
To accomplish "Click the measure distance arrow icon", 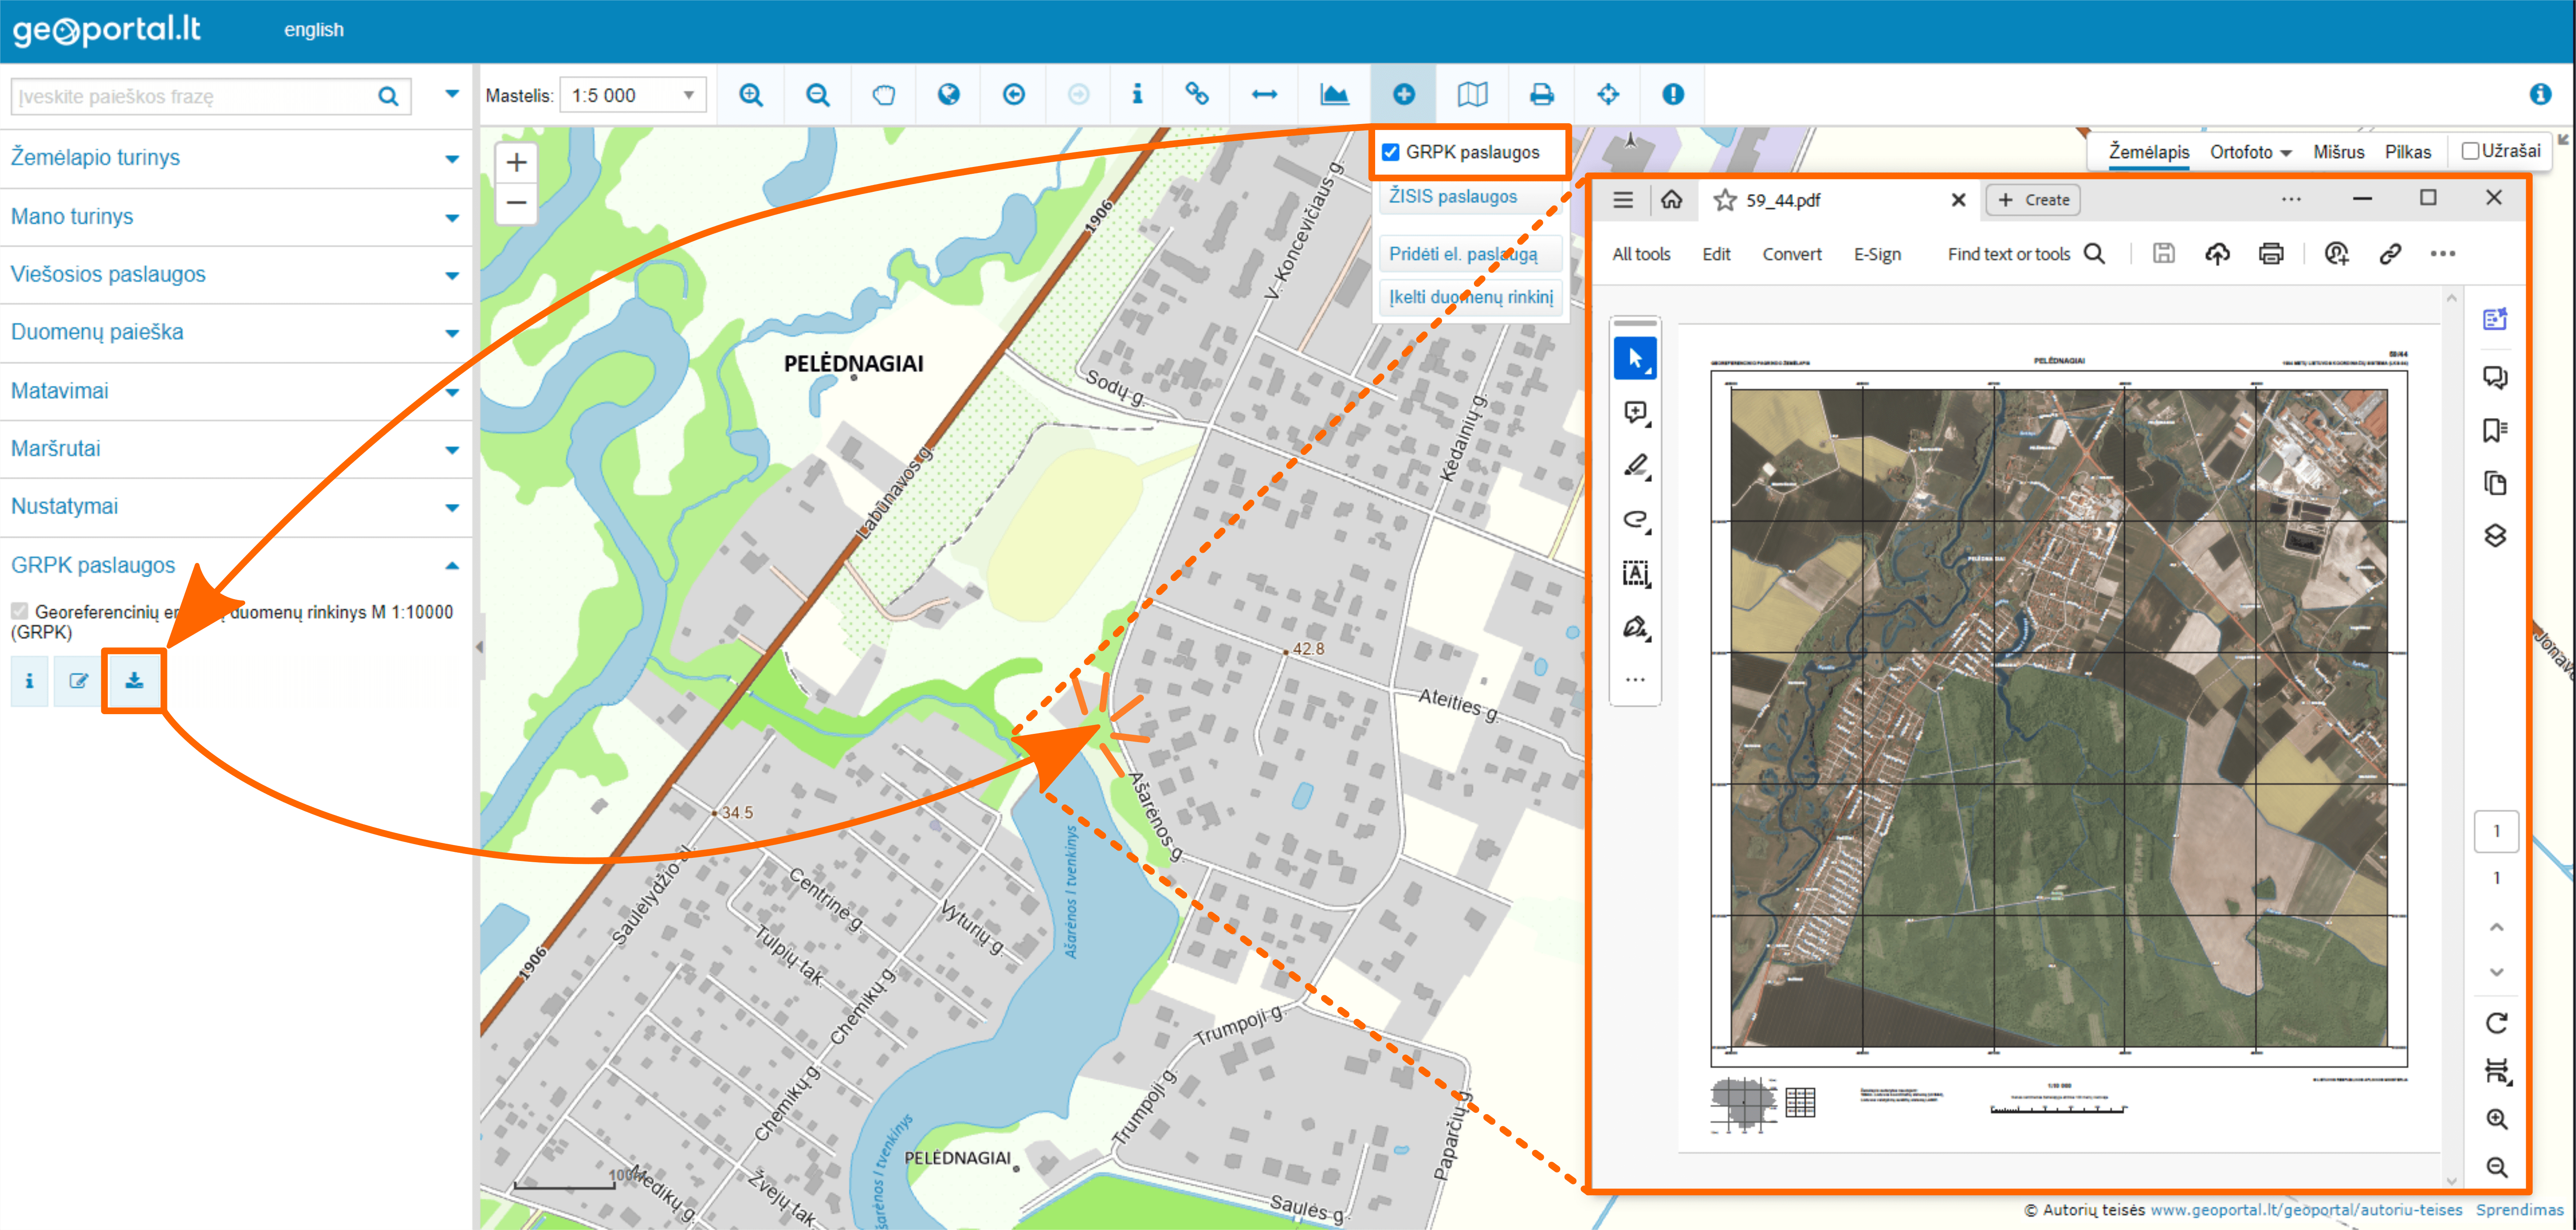I will point(1264,95).
